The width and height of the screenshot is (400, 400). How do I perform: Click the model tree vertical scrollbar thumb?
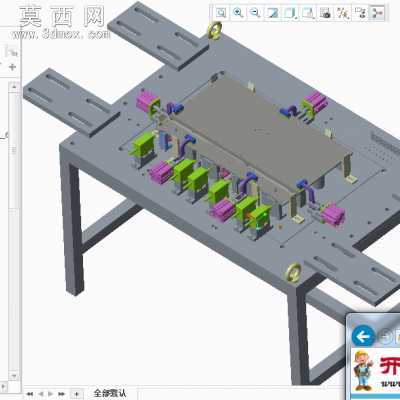pos(14,150)
